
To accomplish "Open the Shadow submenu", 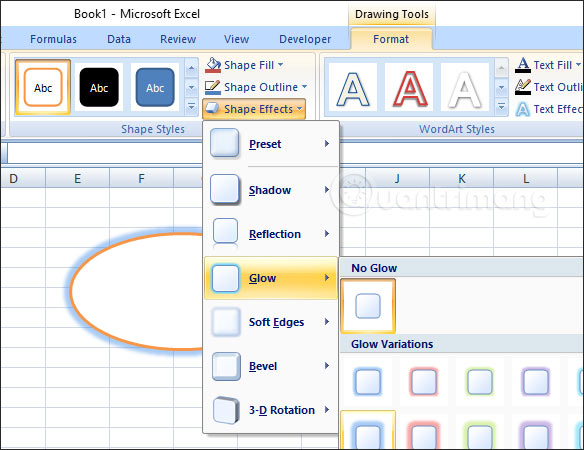I will click(271, 190).
